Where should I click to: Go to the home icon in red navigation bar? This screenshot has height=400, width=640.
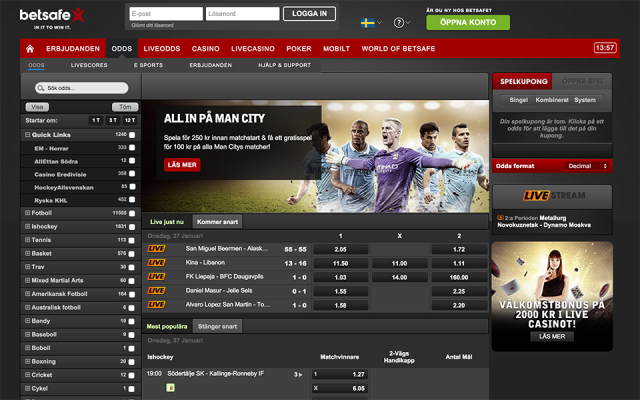point(30,49)
